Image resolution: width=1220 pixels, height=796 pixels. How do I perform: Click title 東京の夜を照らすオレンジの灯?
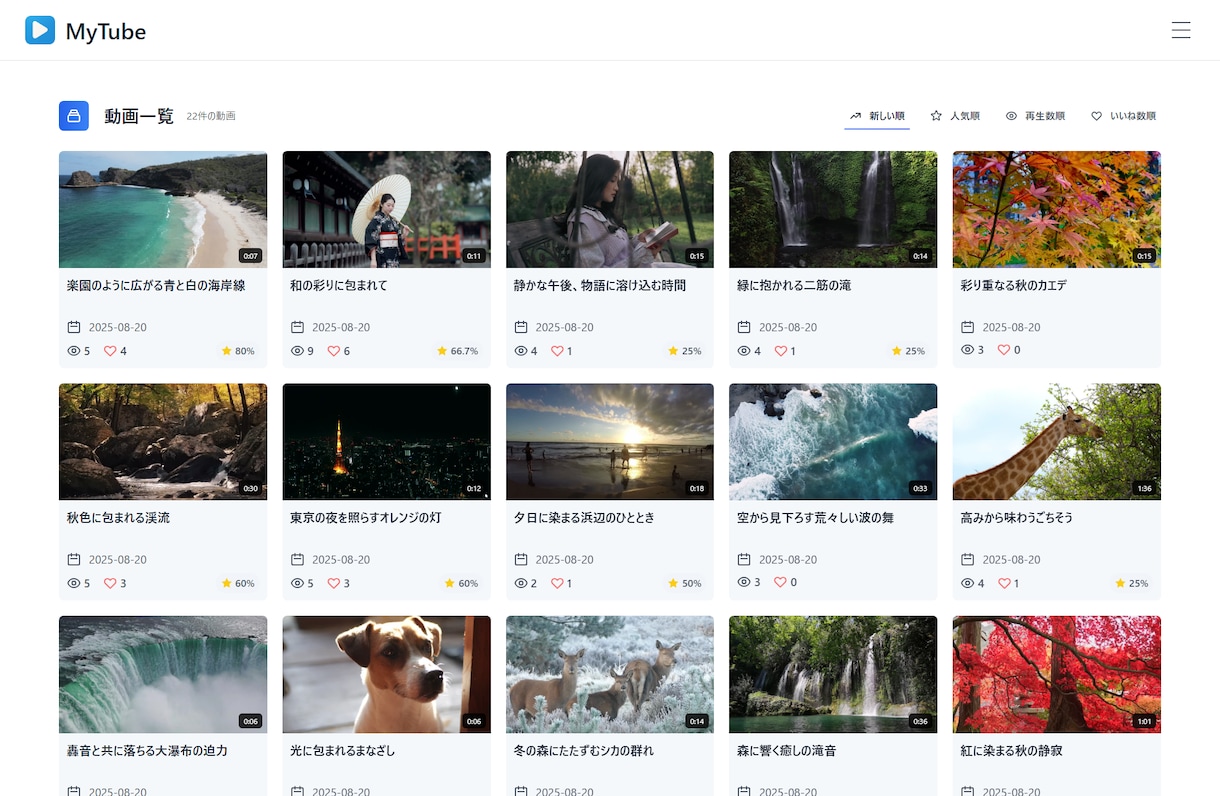pos(366,518)
